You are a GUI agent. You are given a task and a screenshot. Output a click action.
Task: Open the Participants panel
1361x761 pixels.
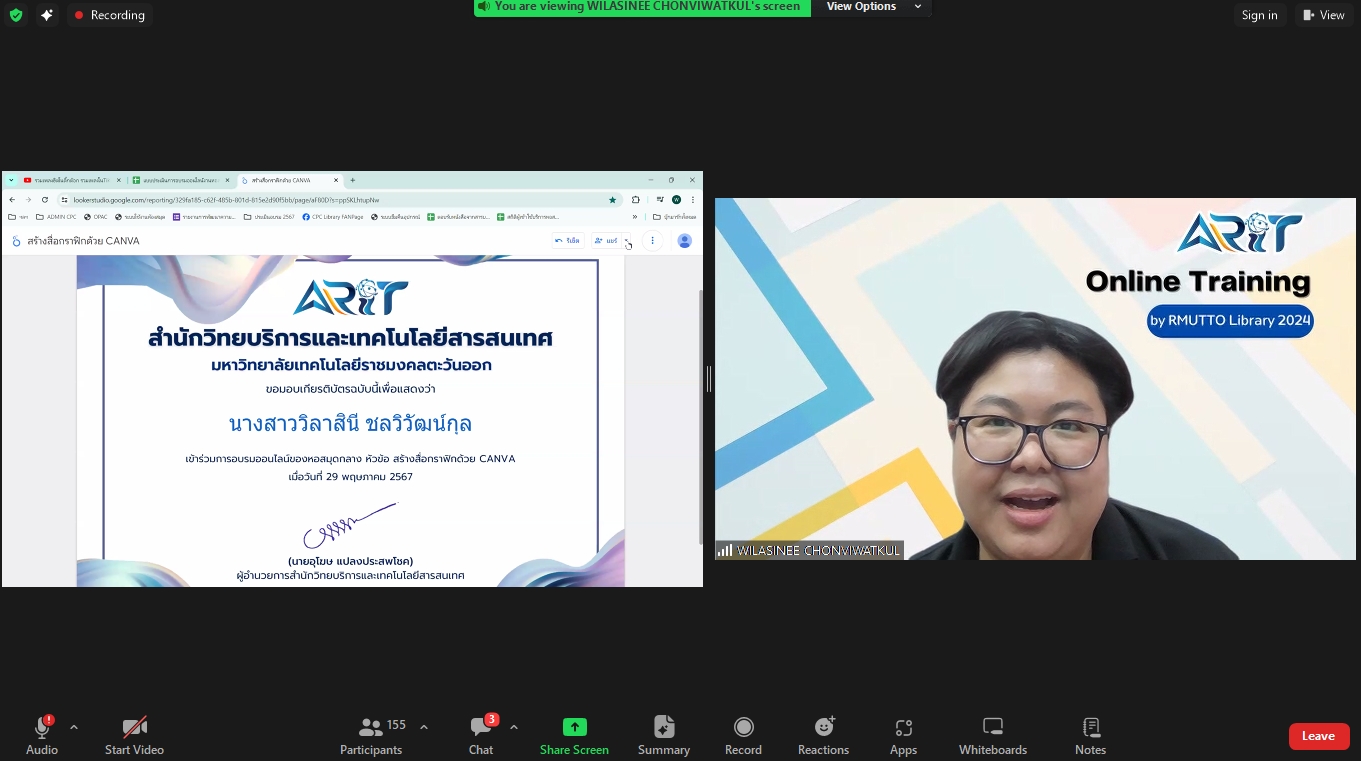pos(372,735)
